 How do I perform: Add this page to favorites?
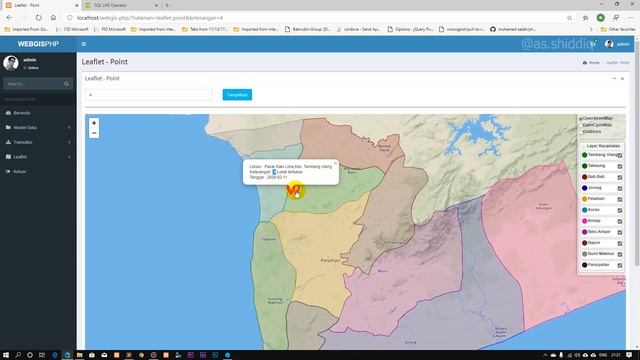(x=569, y=18)
